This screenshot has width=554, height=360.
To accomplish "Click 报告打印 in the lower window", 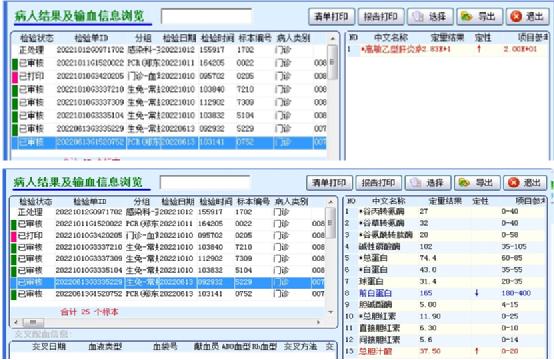I will click(378, 183).
